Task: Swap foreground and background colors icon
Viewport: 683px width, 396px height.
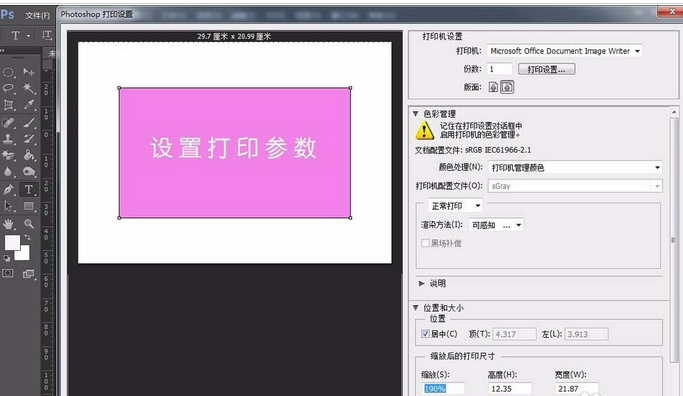Action: (x=28, y=237)
